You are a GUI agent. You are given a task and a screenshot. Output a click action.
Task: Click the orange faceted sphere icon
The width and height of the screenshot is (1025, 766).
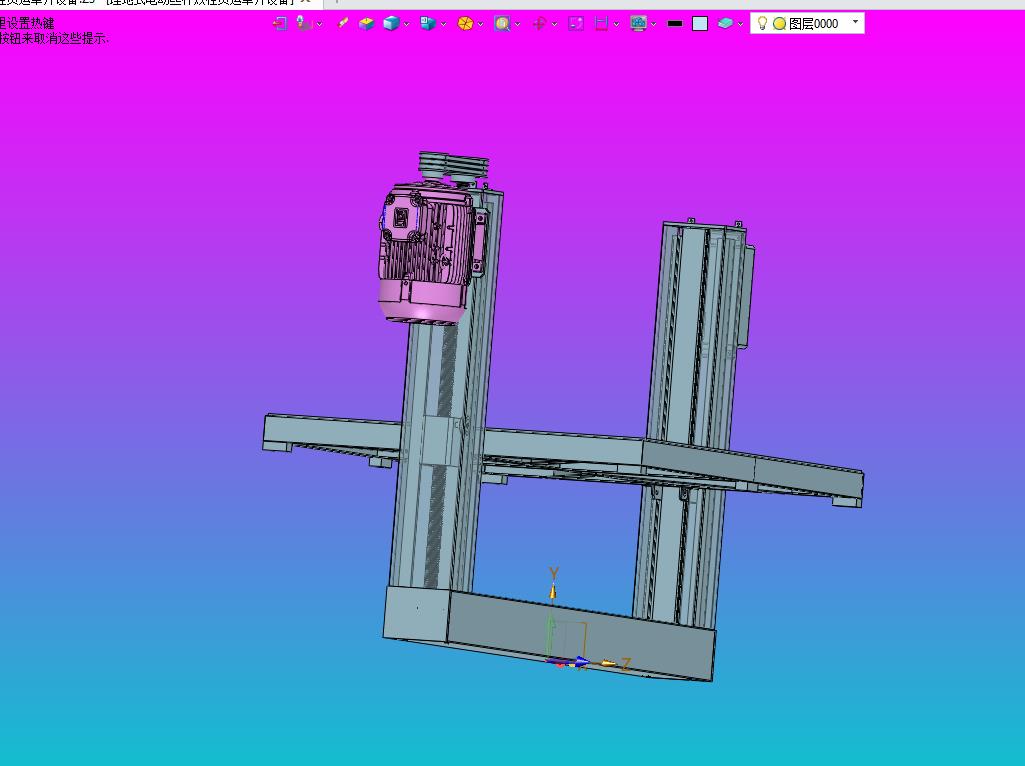pos(465,24)
